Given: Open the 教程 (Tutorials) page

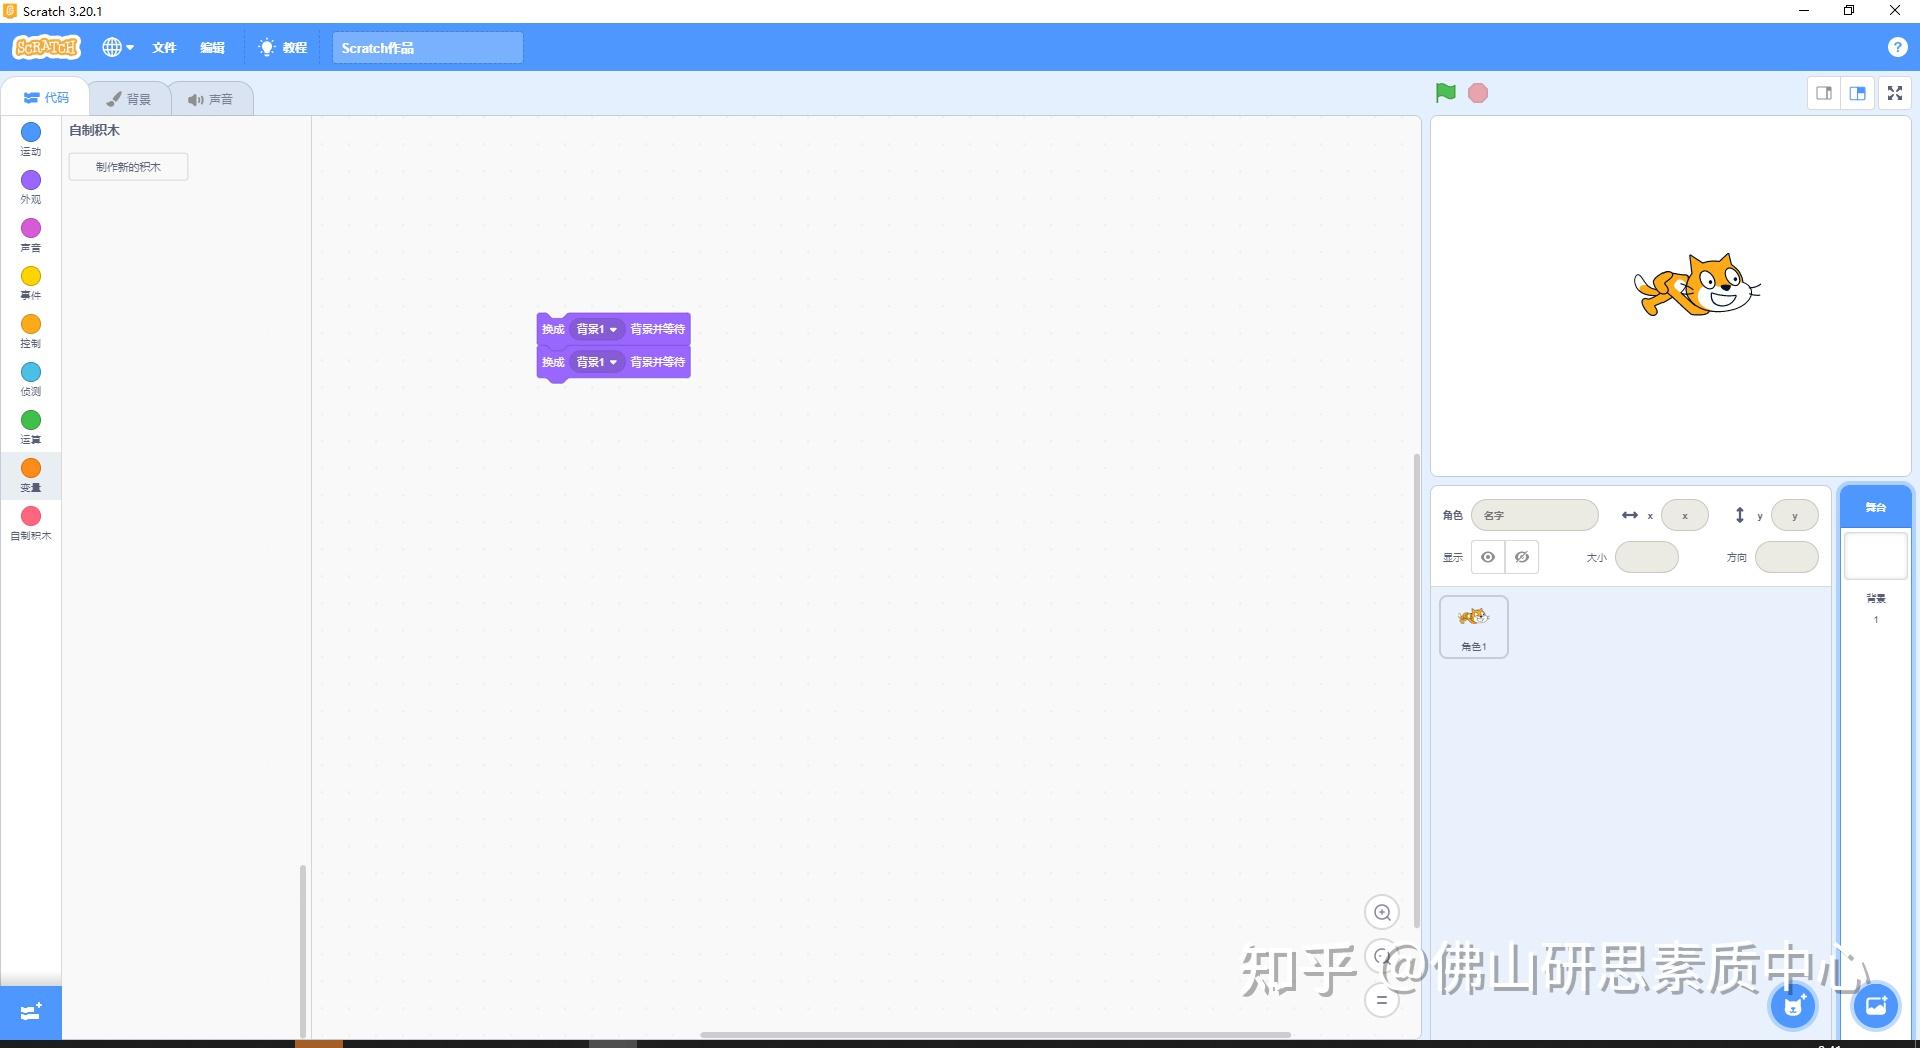Looking at the screenshot, I should (x=283, y=47).
